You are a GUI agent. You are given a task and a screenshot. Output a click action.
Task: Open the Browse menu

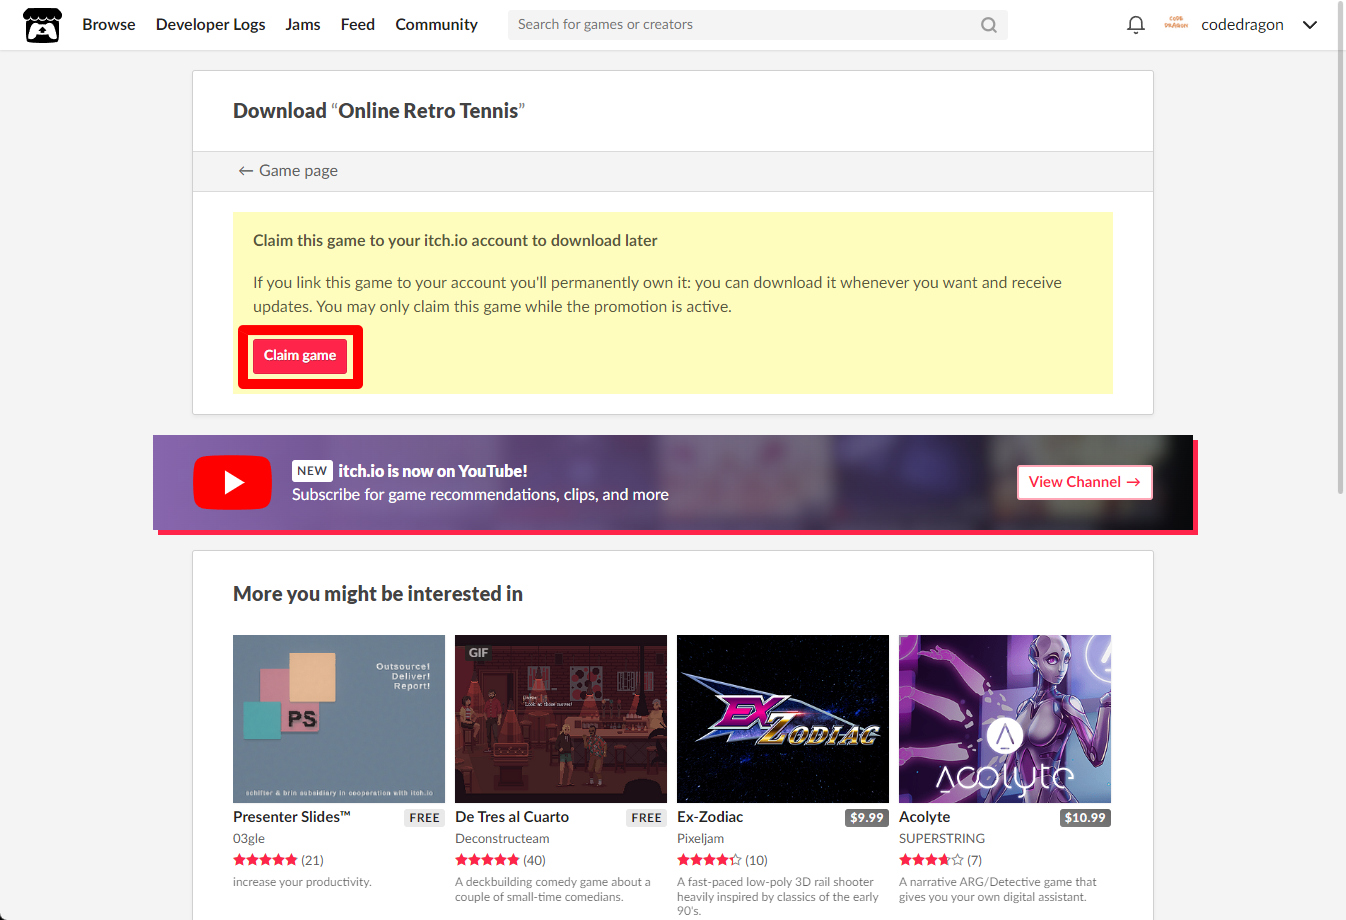coord(109,25)
